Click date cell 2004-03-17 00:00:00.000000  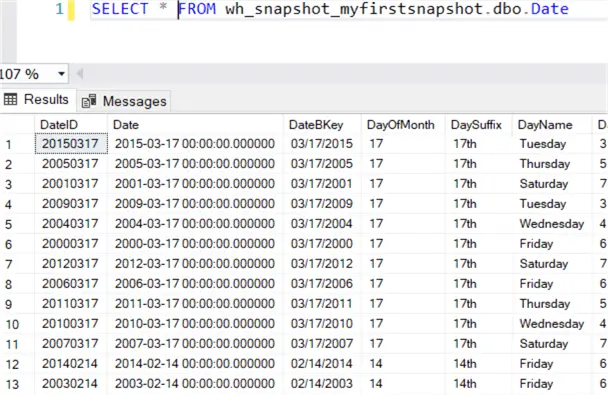click(x=196, y=224)
